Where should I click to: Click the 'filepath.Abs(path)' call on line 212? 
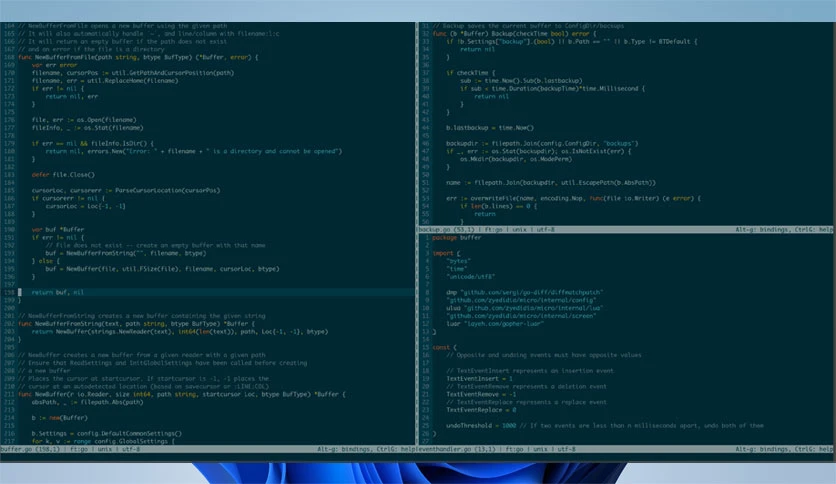pyautogui.click(x=112, y=402)
